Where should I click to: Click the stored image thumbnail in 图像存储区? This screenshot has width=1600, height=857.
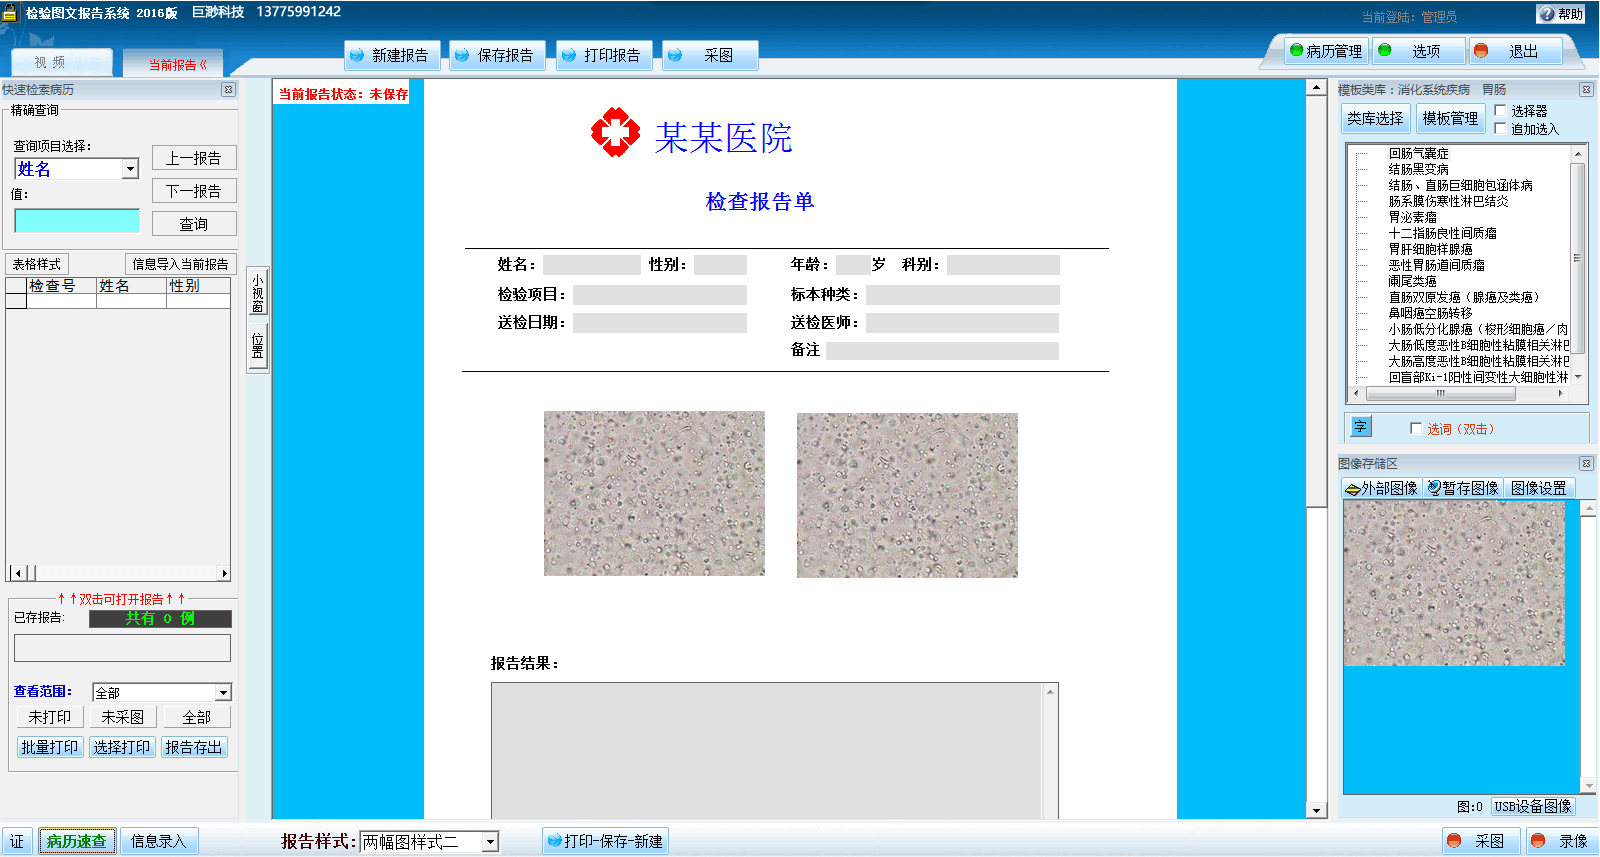1454,583
